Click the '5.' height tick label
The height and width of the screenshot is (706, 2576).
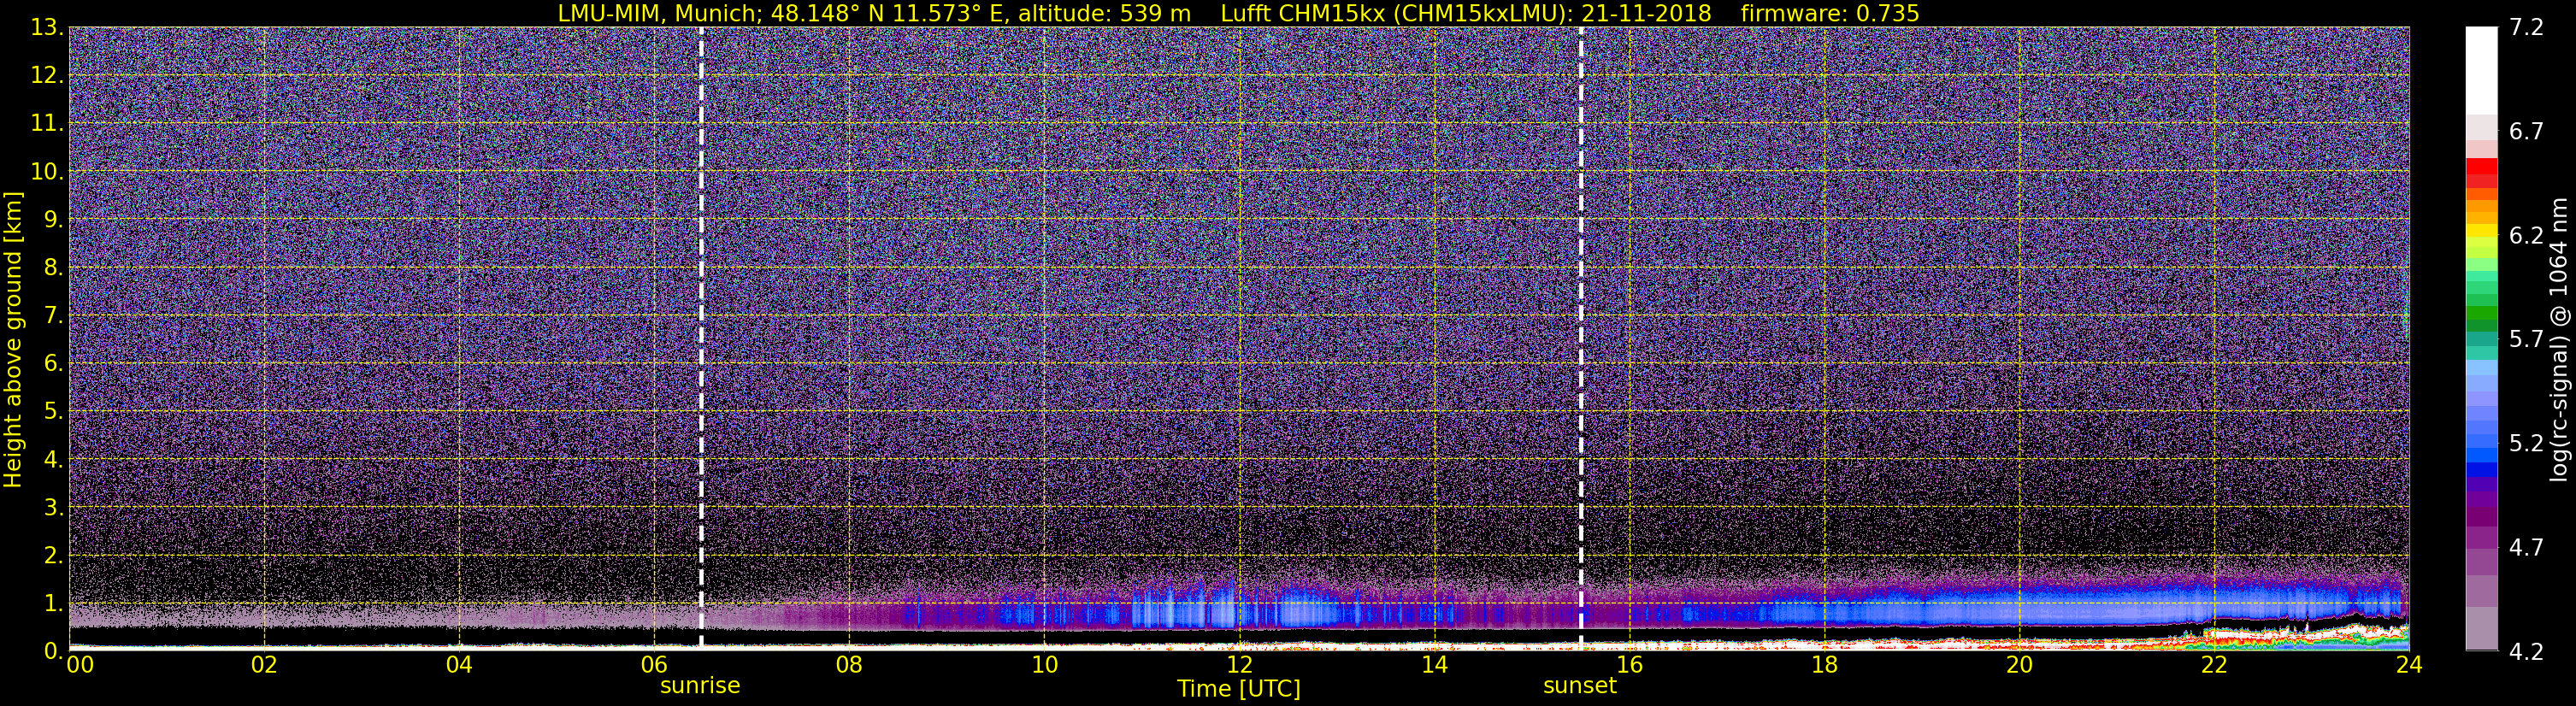53,412
